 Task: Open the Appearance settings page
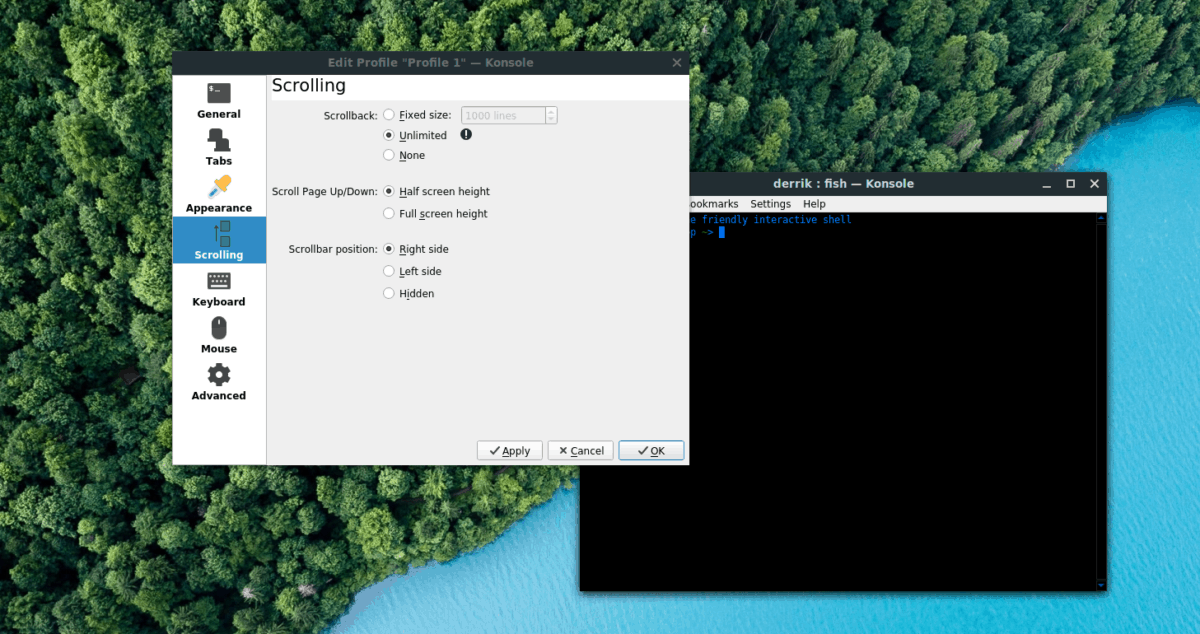[x=219, y=194]
